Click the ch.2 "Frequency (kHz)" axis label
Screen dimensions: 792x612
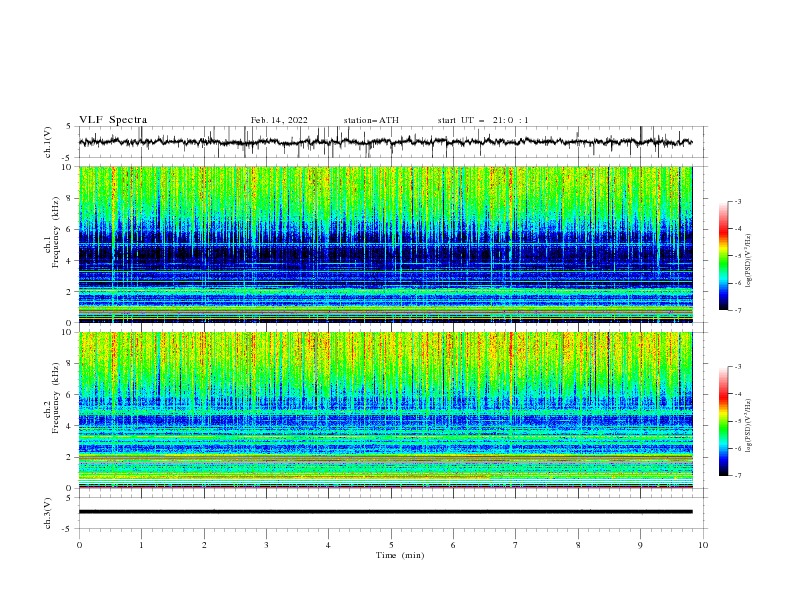pos(55,398)
